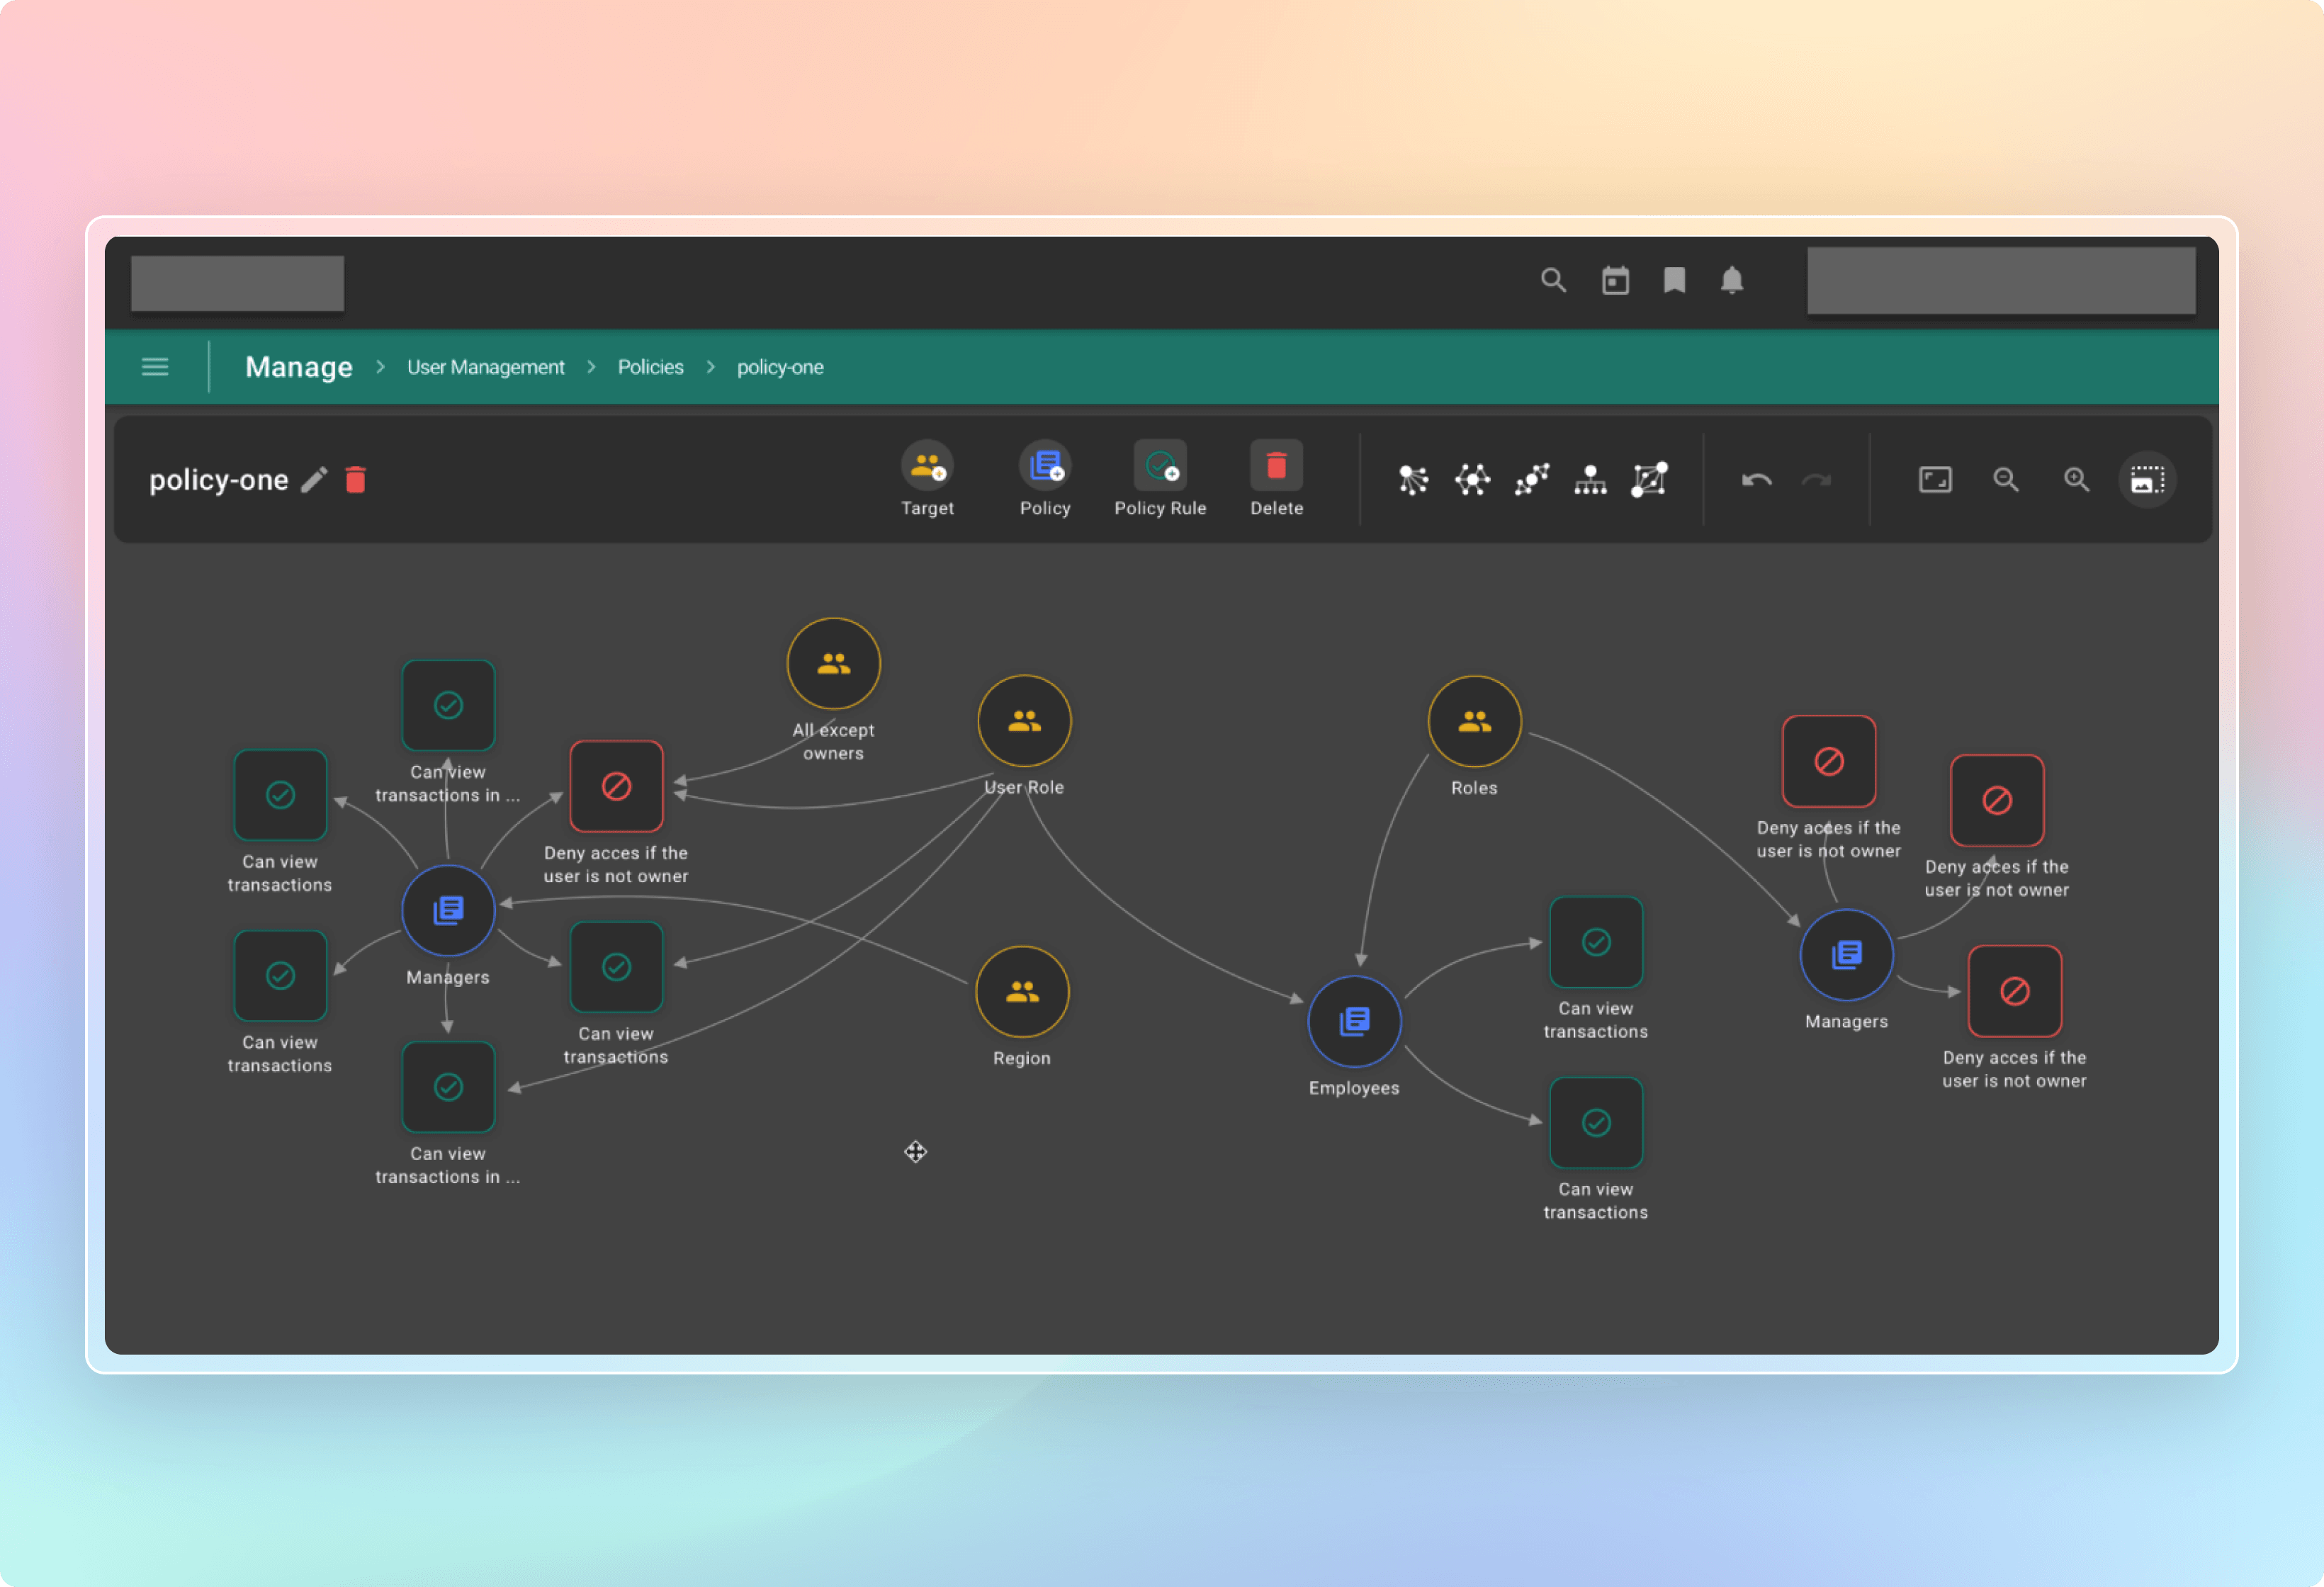Edit policy-one name with pencil icon
Screen dimensions: 2324x1587
click(314, 480)
